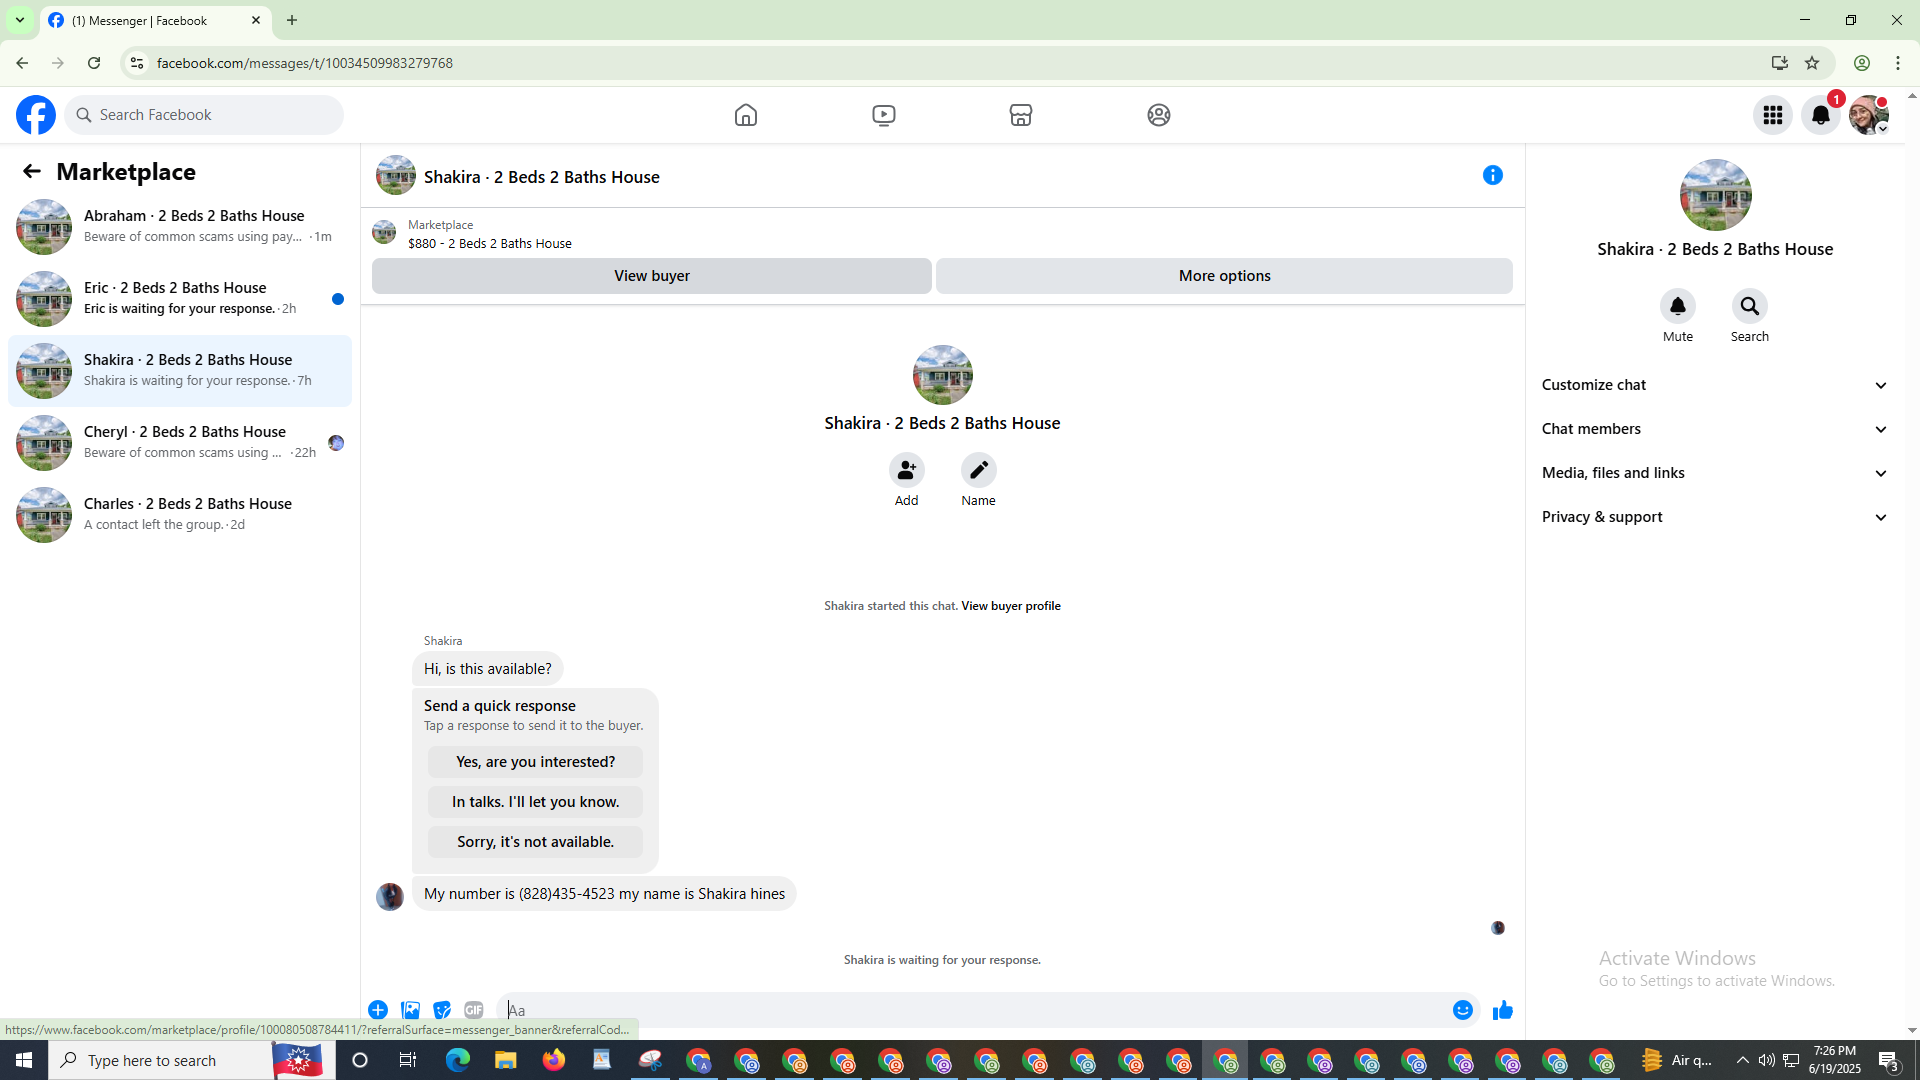The height and width of the screenshot is (1080, 1920).
Task: Send quick reply "Yes, are you interested?"
Action: [x=535, y=762]
